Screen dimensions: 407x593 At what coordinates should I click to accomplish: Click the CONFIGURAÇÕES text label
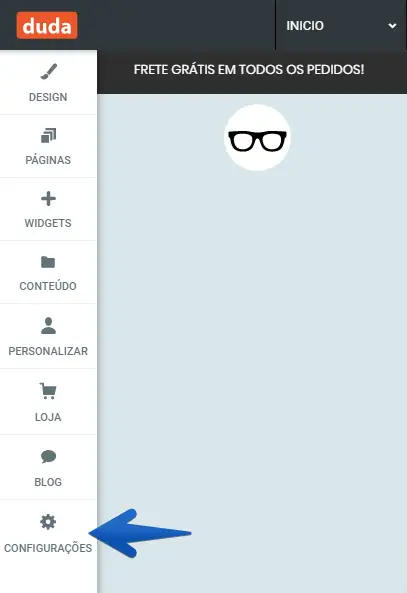pos(48,548)
